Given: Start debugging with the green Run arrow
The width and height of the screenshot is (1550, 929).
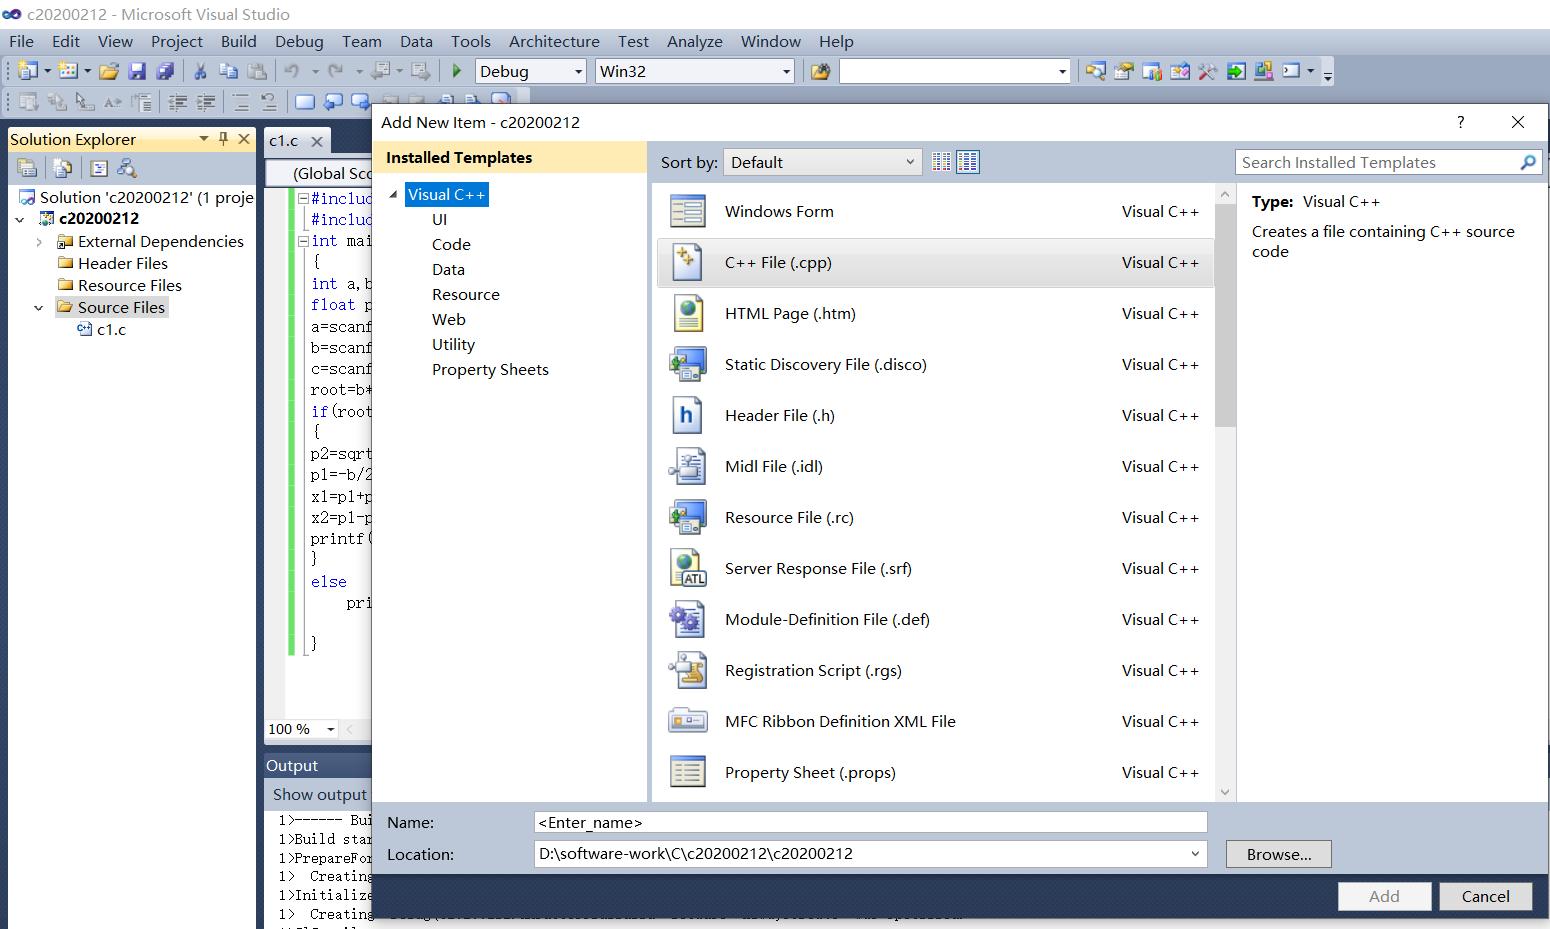Looking at the screenshot, I should click(x=456, y=71).
